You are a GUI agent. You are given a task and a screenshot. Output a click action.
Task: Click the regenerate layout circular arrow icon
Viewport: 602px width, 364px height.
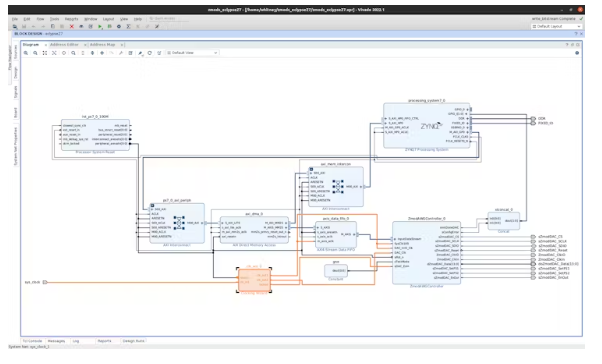pos(150,53)
